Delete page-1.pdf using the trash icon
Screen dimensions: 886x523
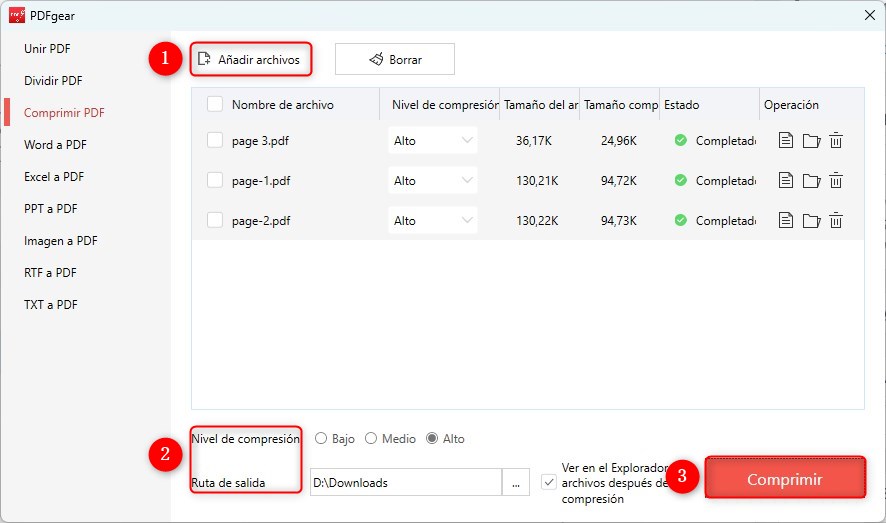tap(836, 181)
